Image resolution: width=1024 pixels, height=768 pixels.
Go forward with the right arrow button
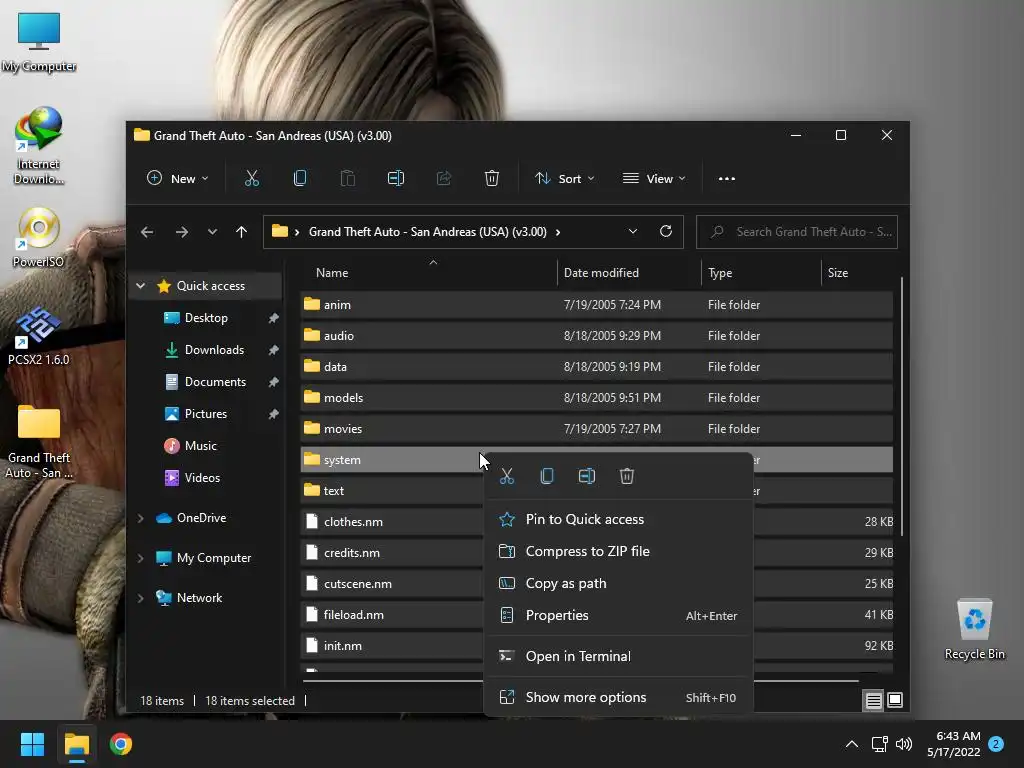[182, 232]
